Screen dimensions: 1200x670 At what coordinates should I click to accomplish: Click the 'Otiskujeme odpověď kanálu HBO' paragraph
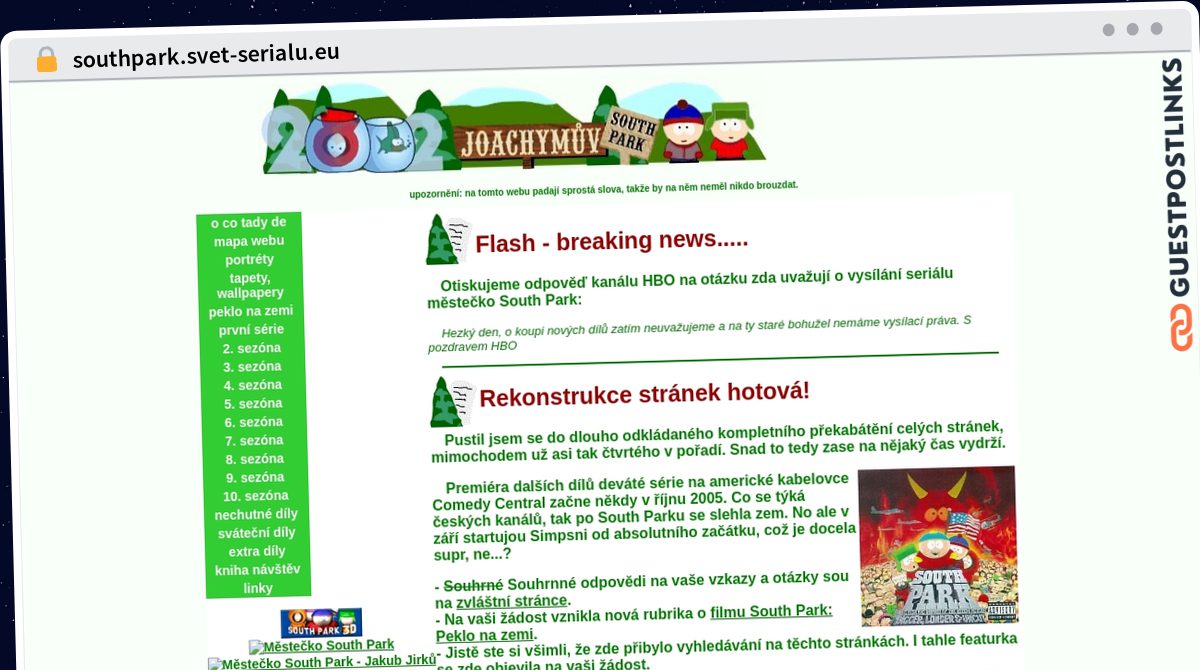click(x=690, y=286)
